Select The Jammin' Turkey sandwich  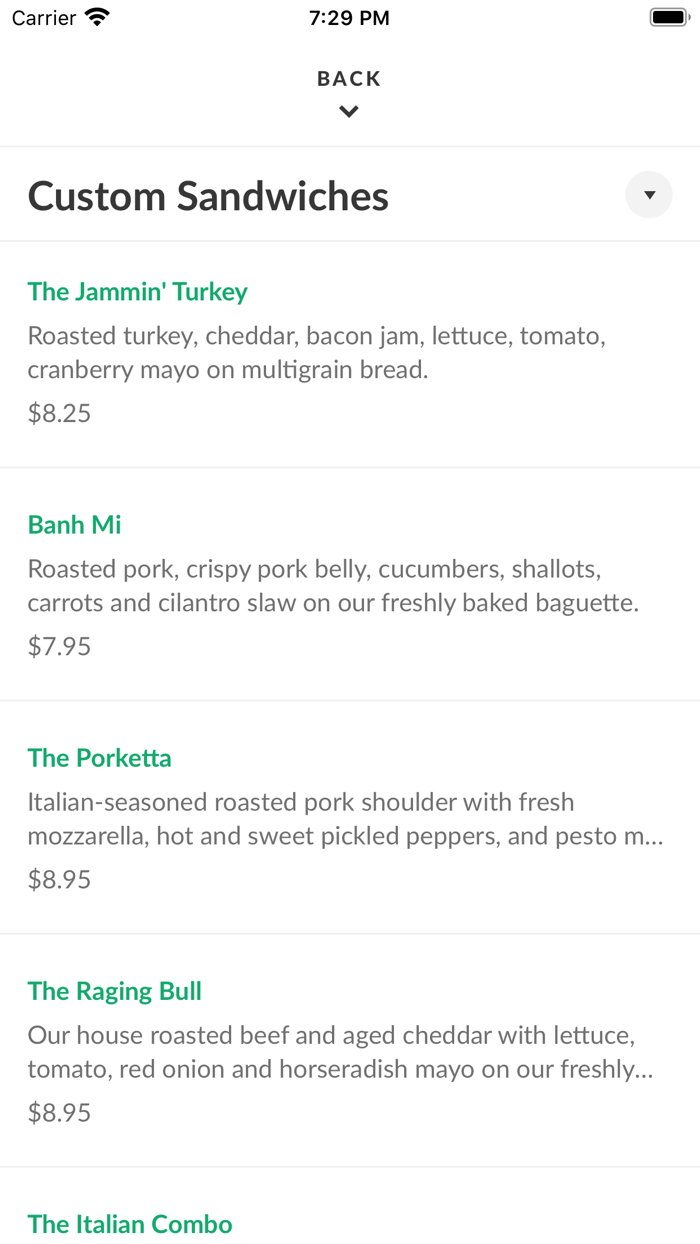(137, 291)
